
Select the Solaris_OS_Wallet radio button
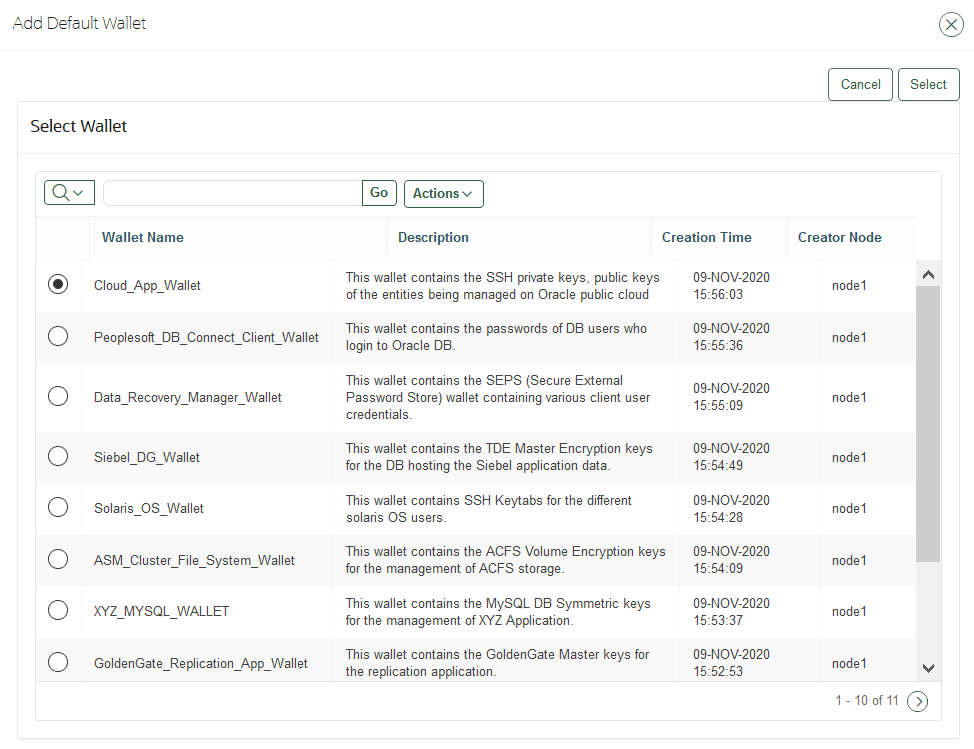coord(57,507)
